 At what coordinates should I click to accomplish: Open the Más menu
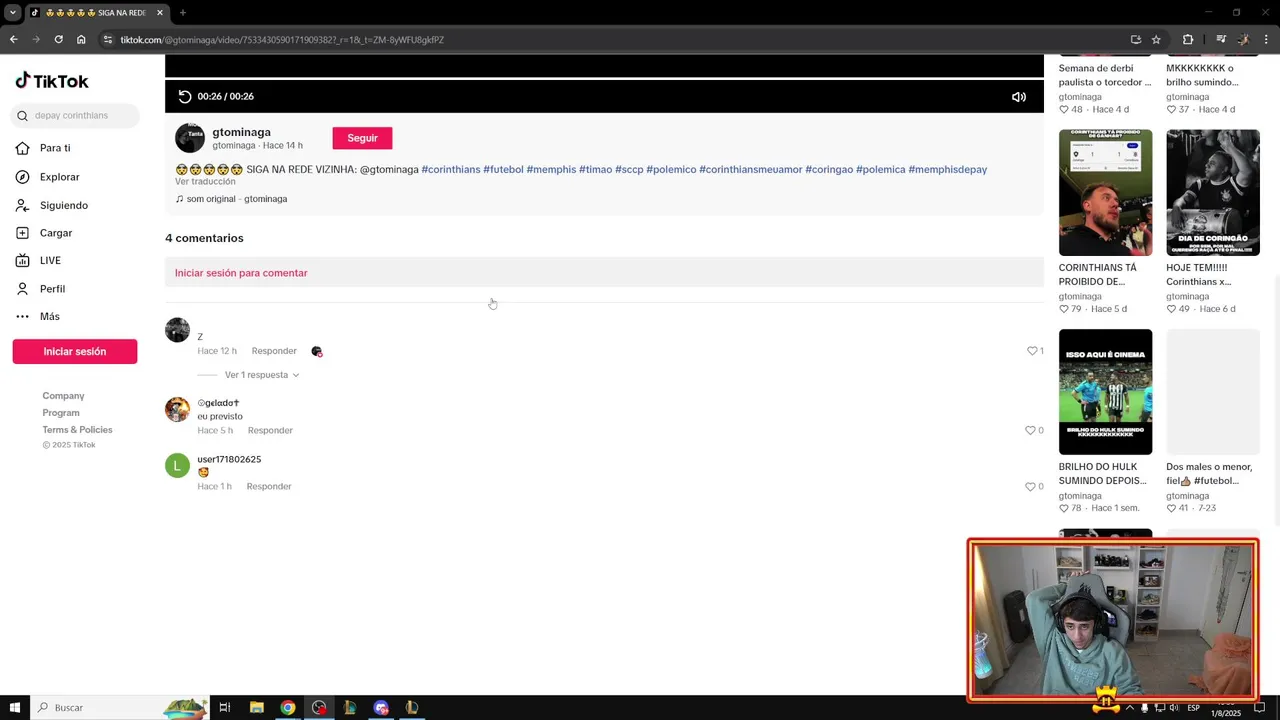(x=49, y=316)
